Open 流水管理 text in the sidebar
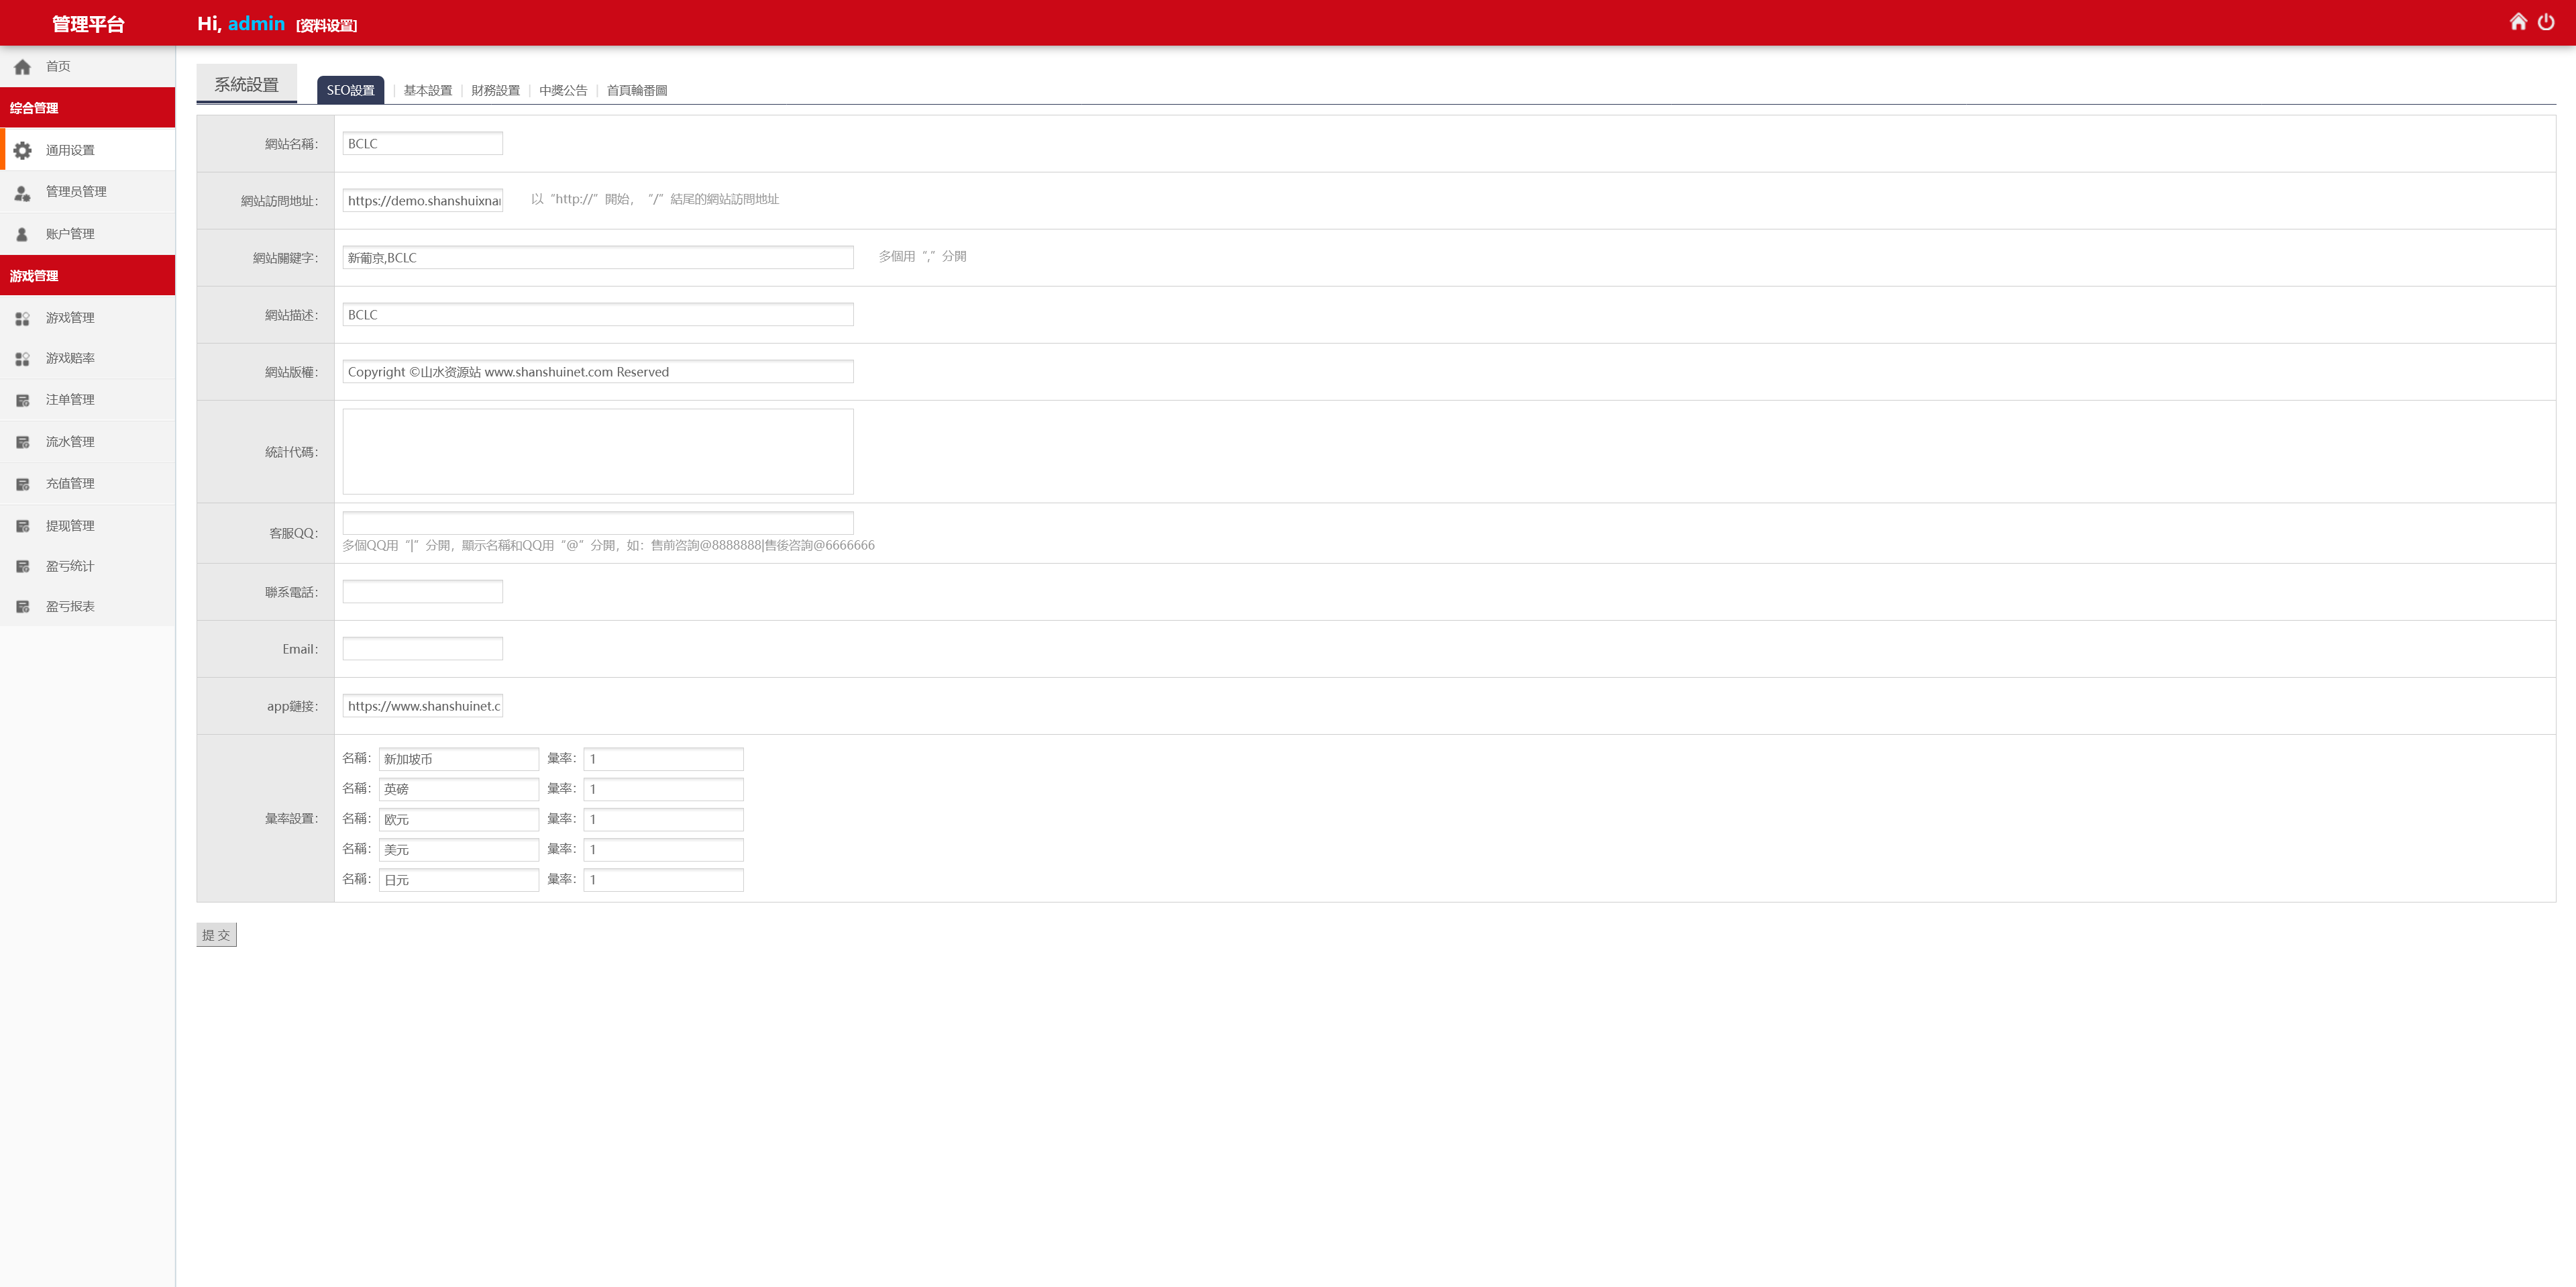The width and height of the screenshot is (2576, 1287). (70, 441)
